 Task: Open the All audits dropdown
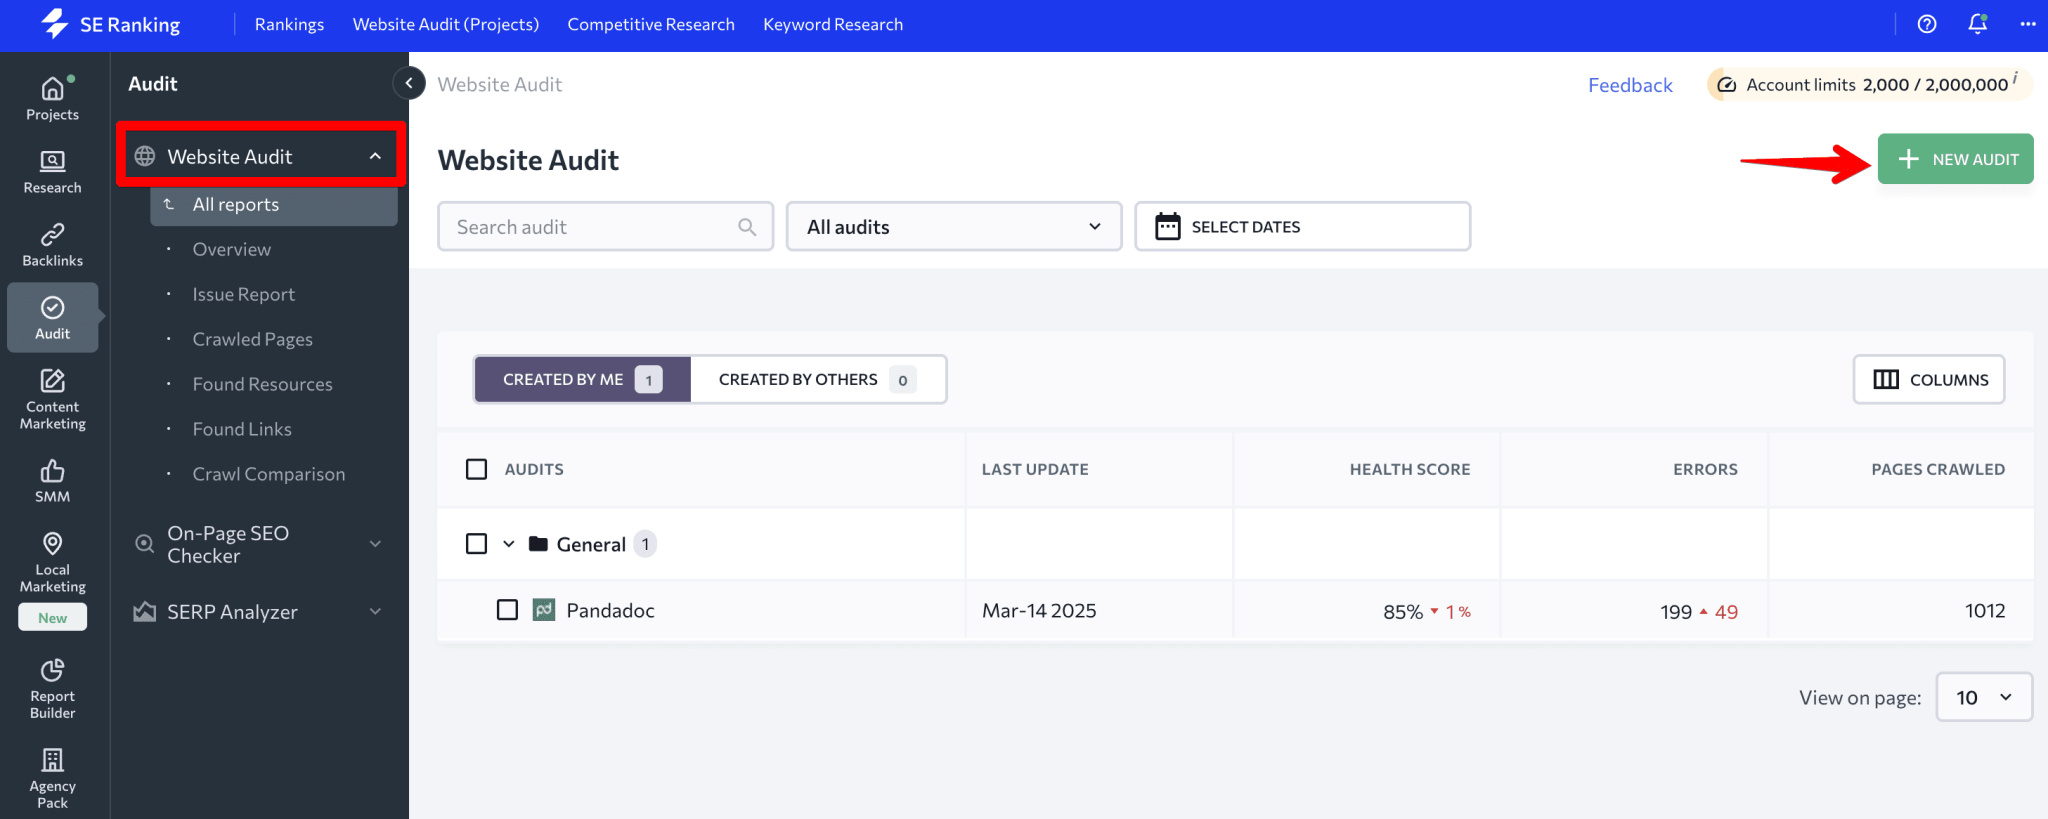pyautogui.click(x=953, y=227)
